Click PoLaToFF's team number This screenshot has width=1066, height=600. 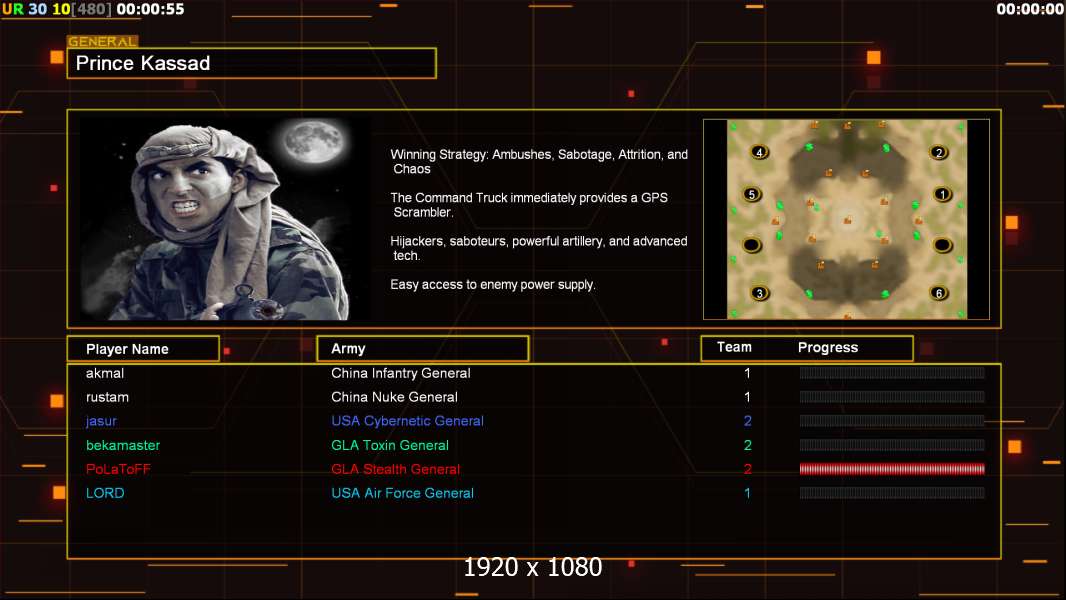click(747, 469)
